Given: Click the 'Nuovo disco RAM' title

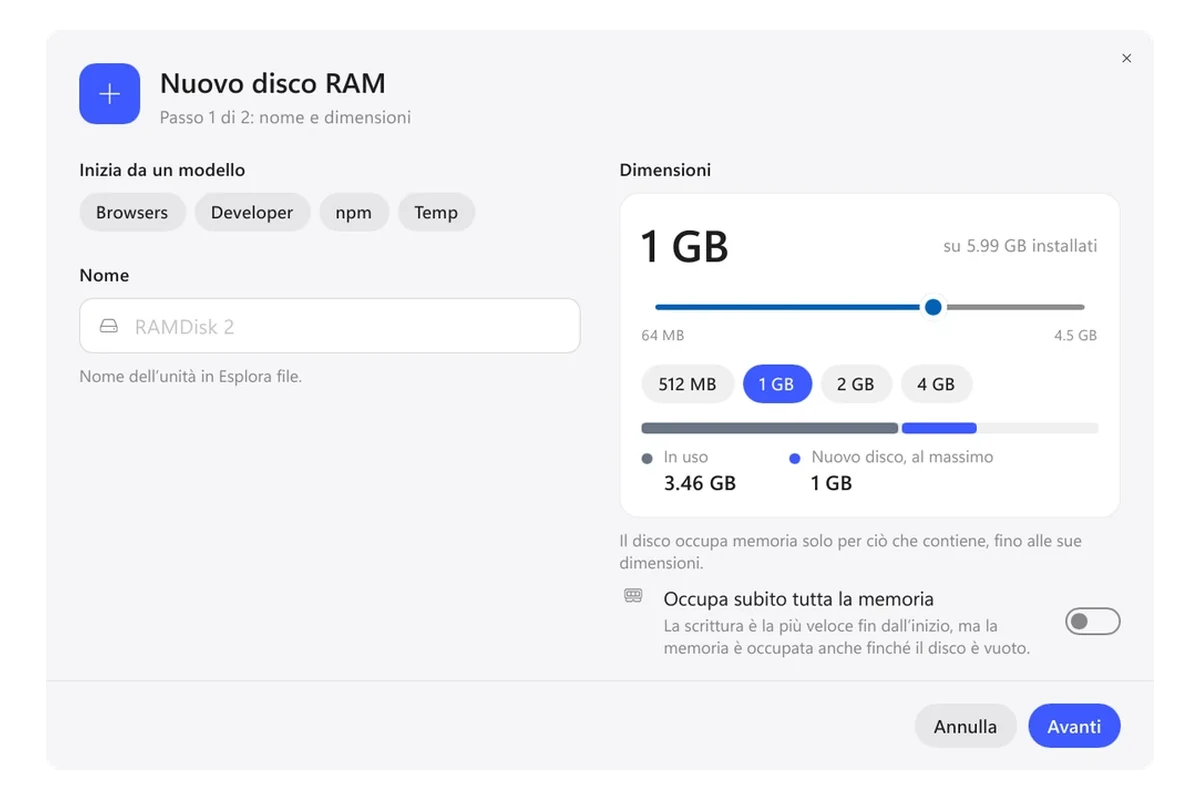Looking at the screenshot, I should pos(273,83).
